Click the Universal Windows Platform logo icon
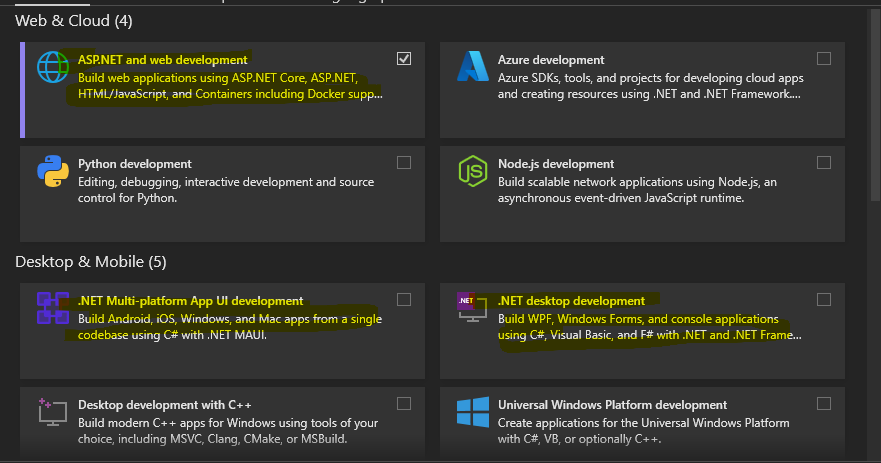The height and width of the screenshot is (463, 881). 471,412
